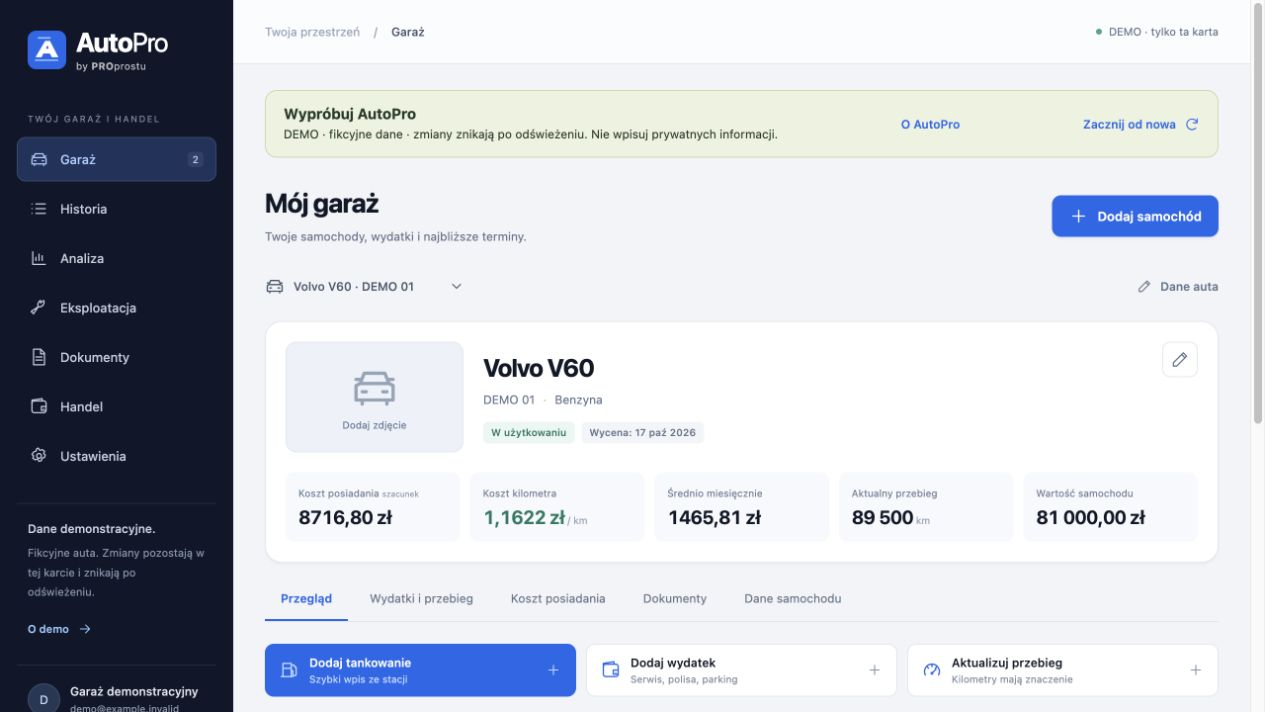Select the Dane samochodu tab
1265x712 pixels.
pyautogui.click(x=792, y=598)
